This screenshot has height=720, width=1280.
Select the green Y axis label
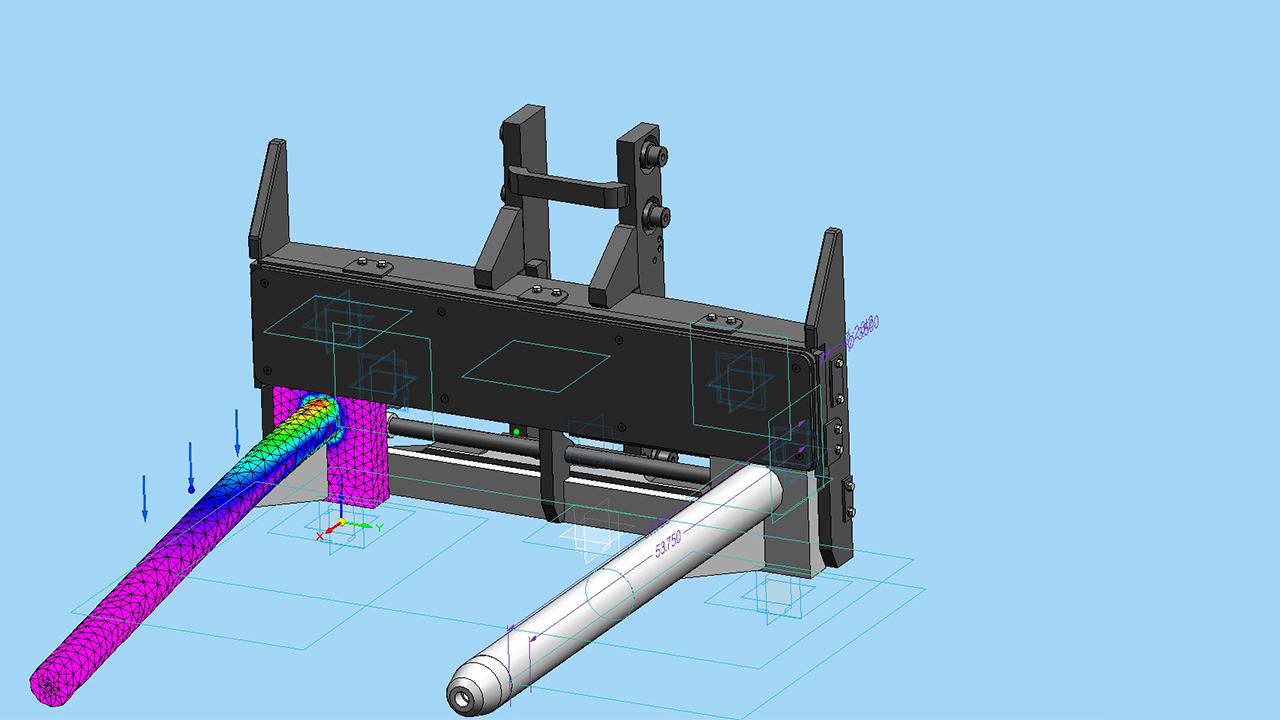click(380, 527)
